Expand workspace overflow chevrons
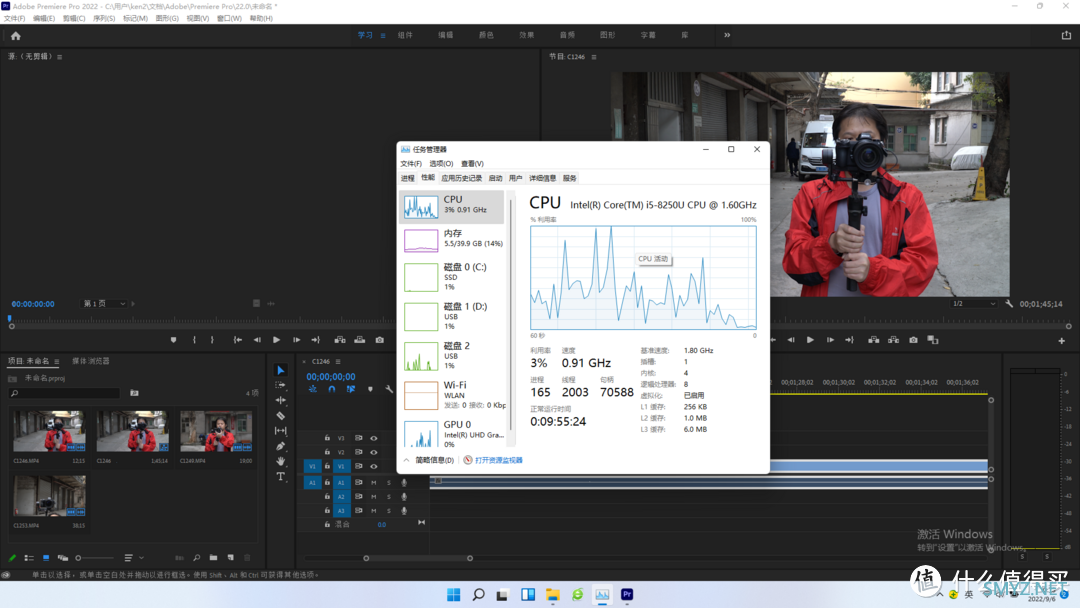The height and width of the screenshot is (608, 1080). [x=727, y=35]
